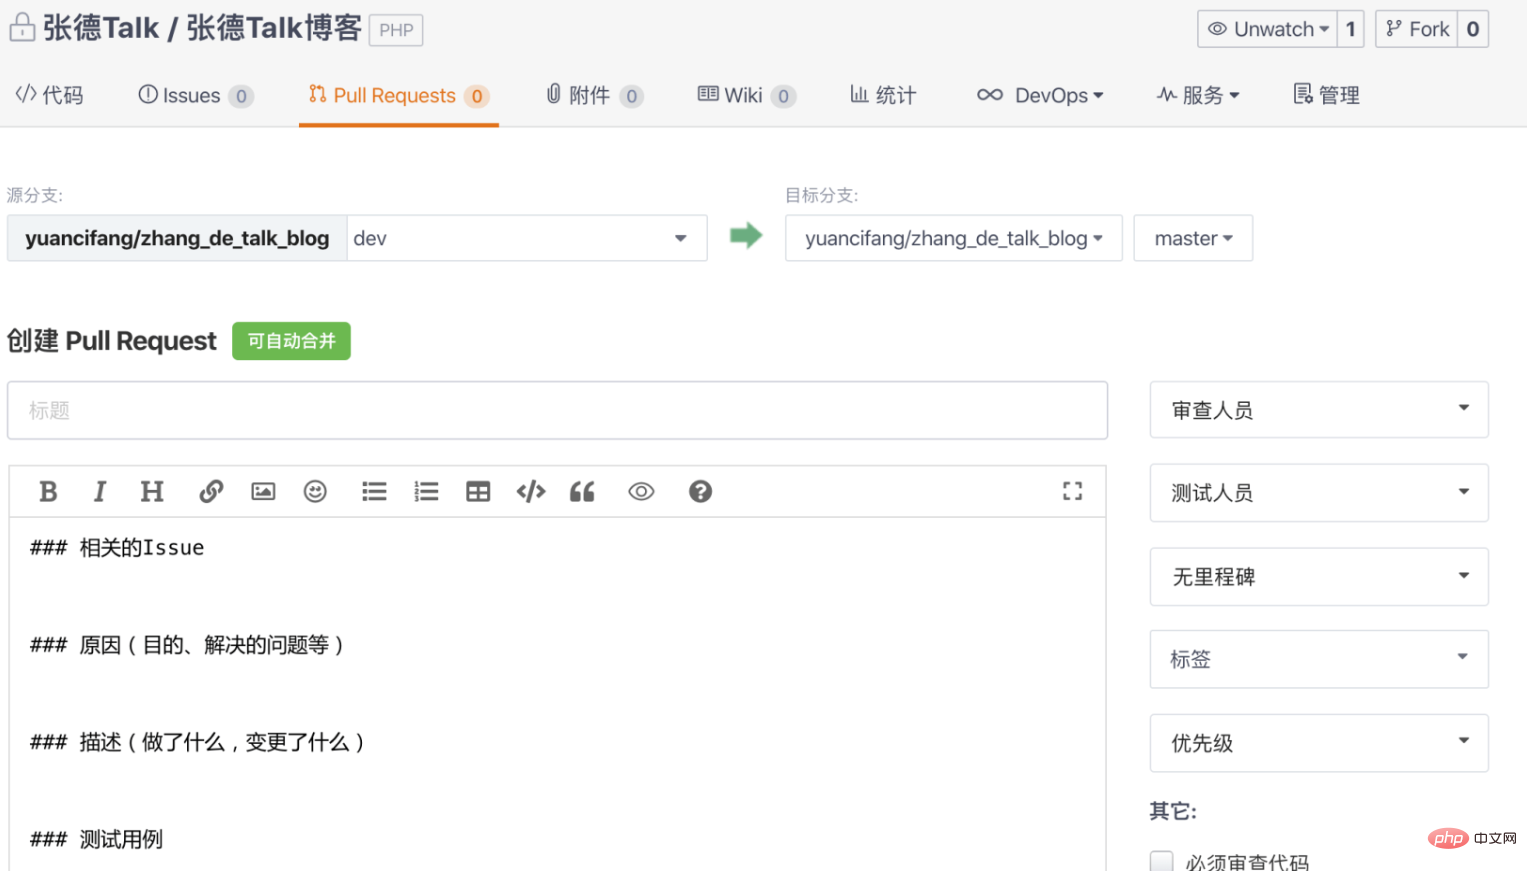Open the master target branch dropdown
This screenshot has width=1527, height=871.
tap(1193, 238)
